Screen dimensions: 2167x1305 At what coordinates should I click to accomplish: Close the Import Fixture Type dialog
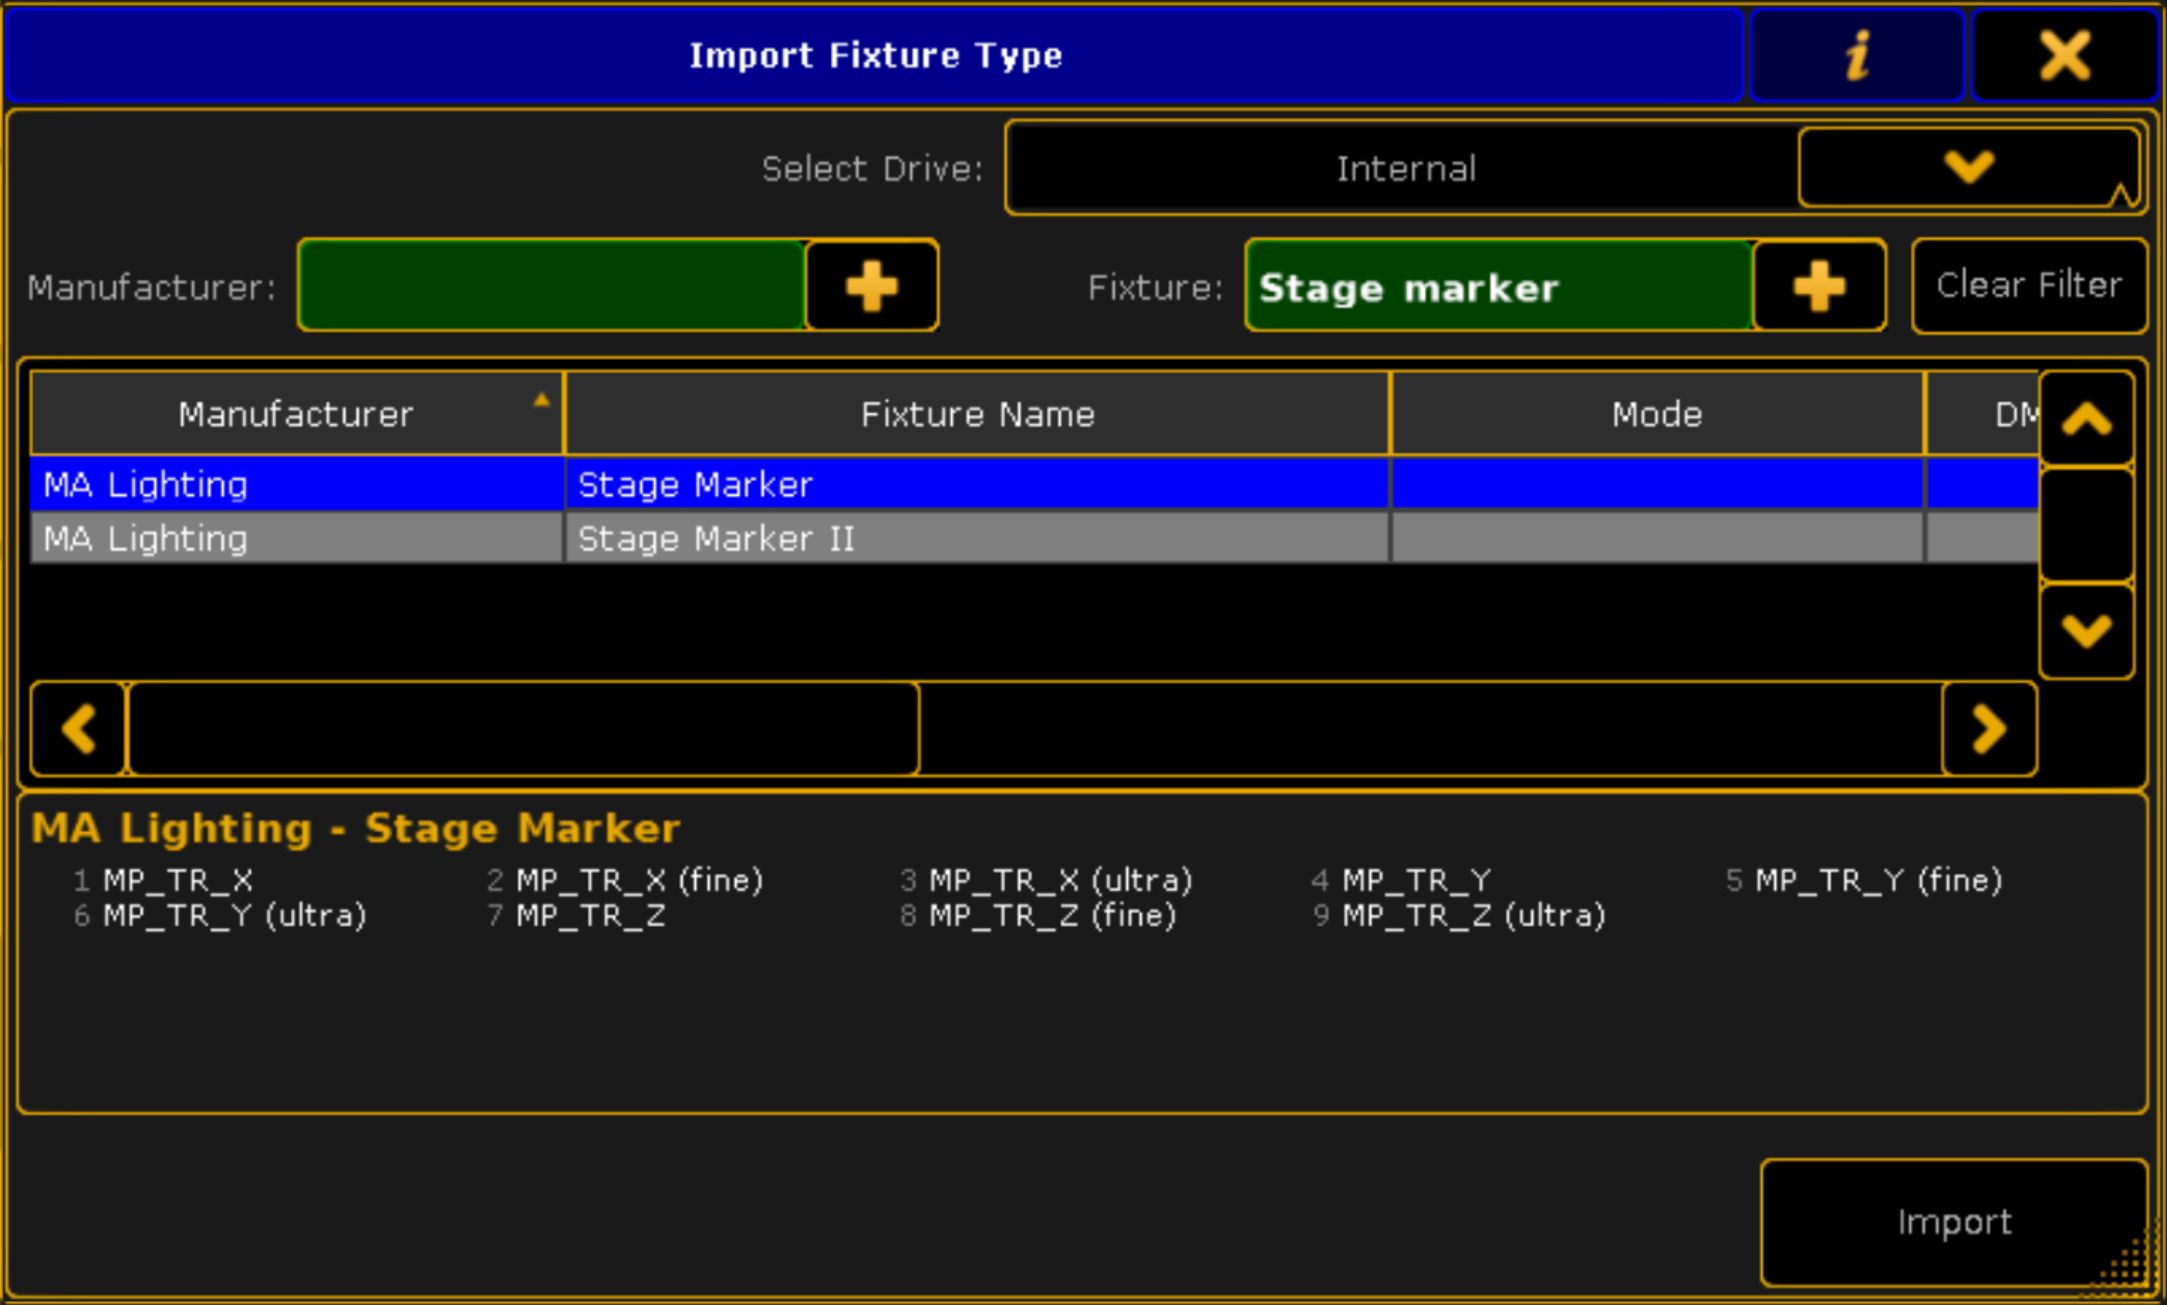[2064, 55]
